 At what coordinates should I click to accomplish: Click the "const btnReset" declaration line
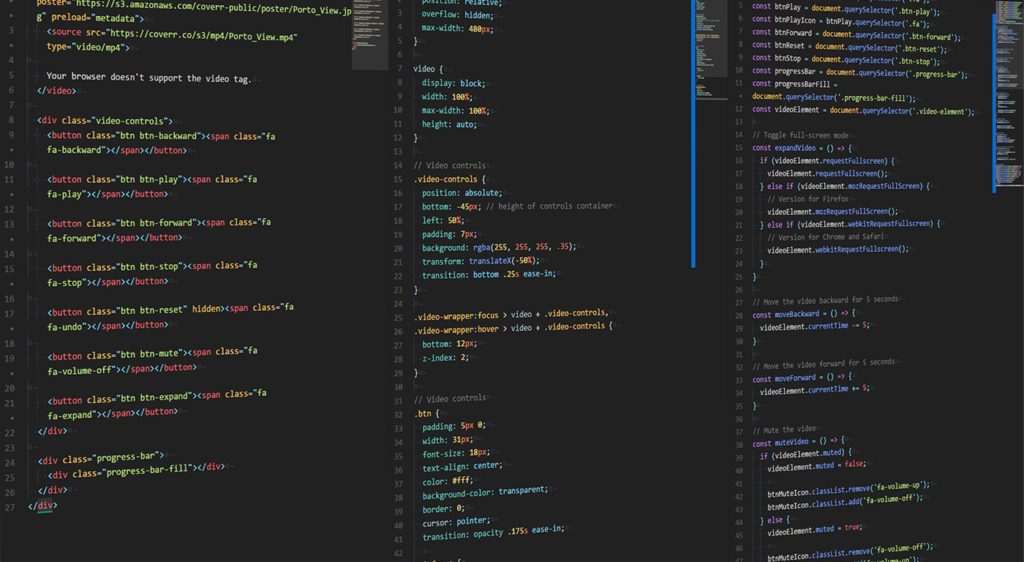coord(849,47)
